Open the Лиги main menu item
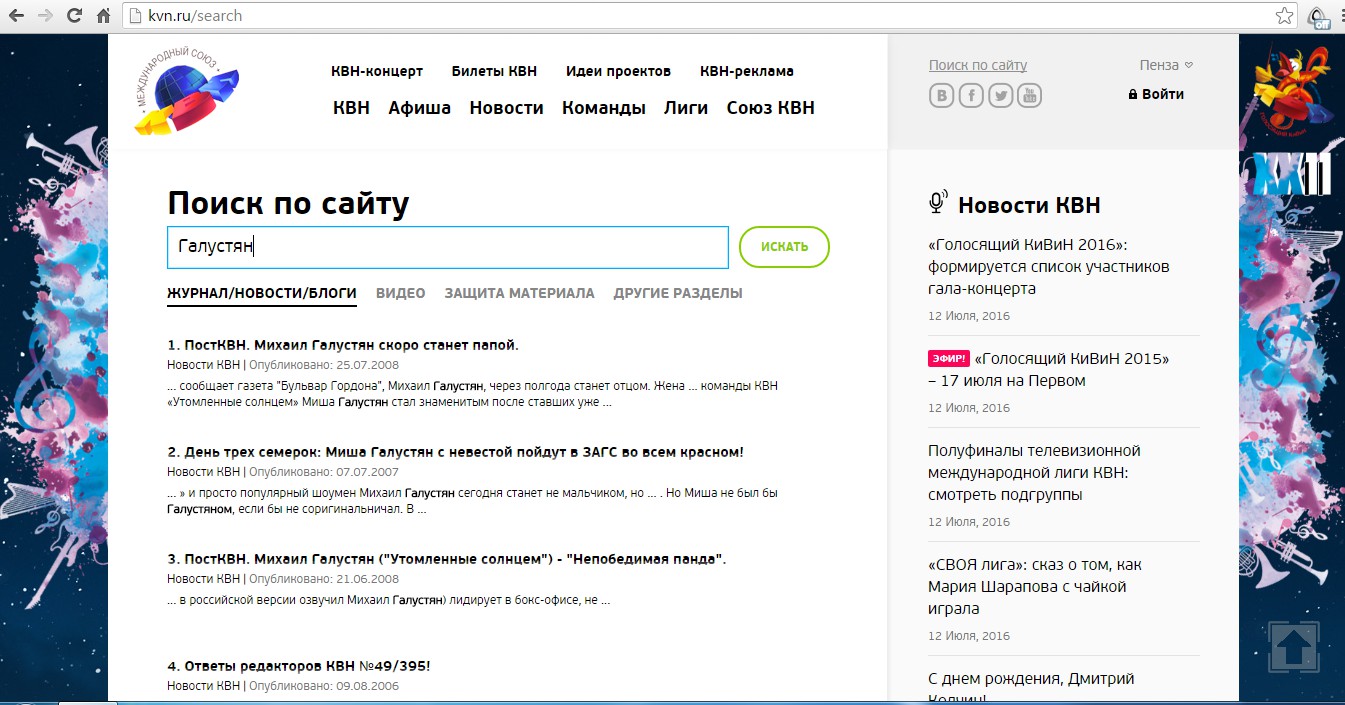This screenshot has width=1345, height=705. point(686,108)
